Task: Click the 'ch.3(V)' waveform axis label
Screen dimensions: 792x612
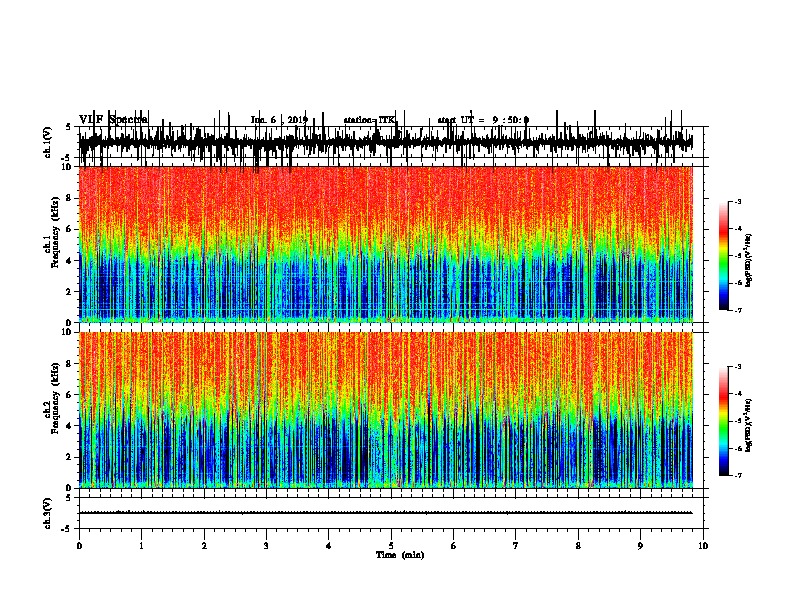Action: click(48, 513)
